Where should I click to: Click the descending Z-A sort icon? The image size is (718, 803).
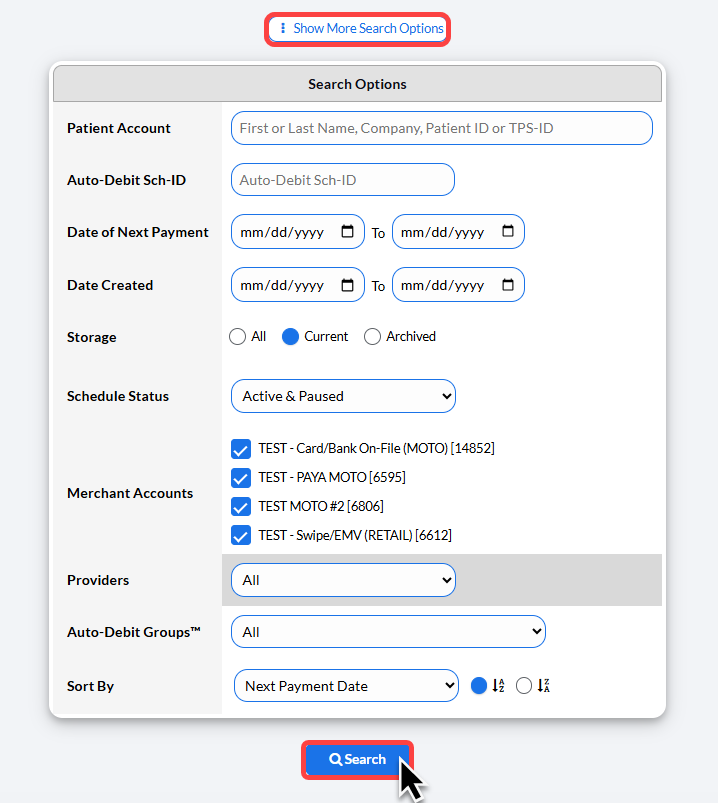pyautogui.click(x=543, y=686)
